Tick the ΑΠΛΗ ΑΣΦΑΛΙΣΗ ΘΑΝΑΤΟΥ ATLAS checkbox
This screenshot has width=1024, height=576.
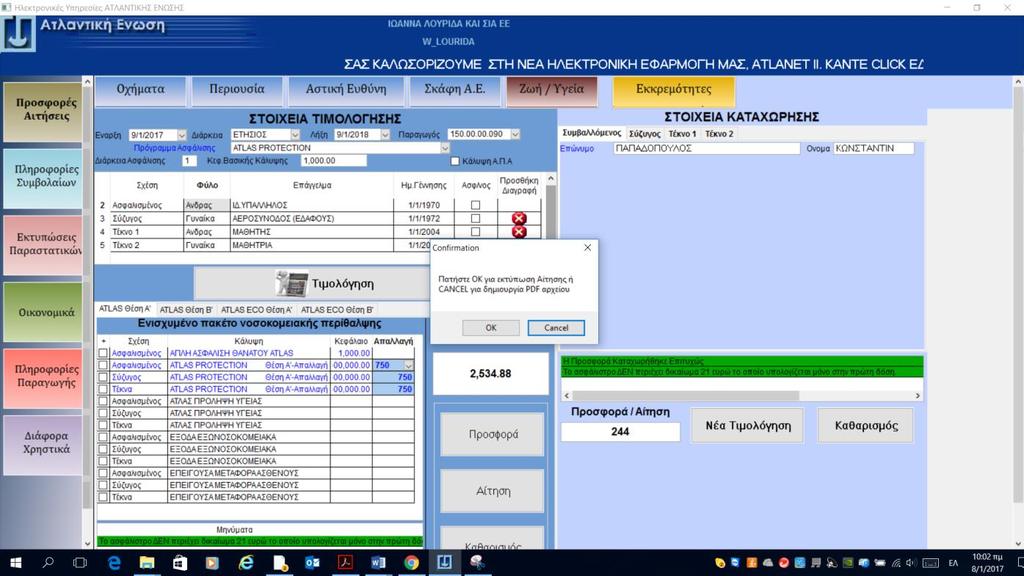point(103,353)
